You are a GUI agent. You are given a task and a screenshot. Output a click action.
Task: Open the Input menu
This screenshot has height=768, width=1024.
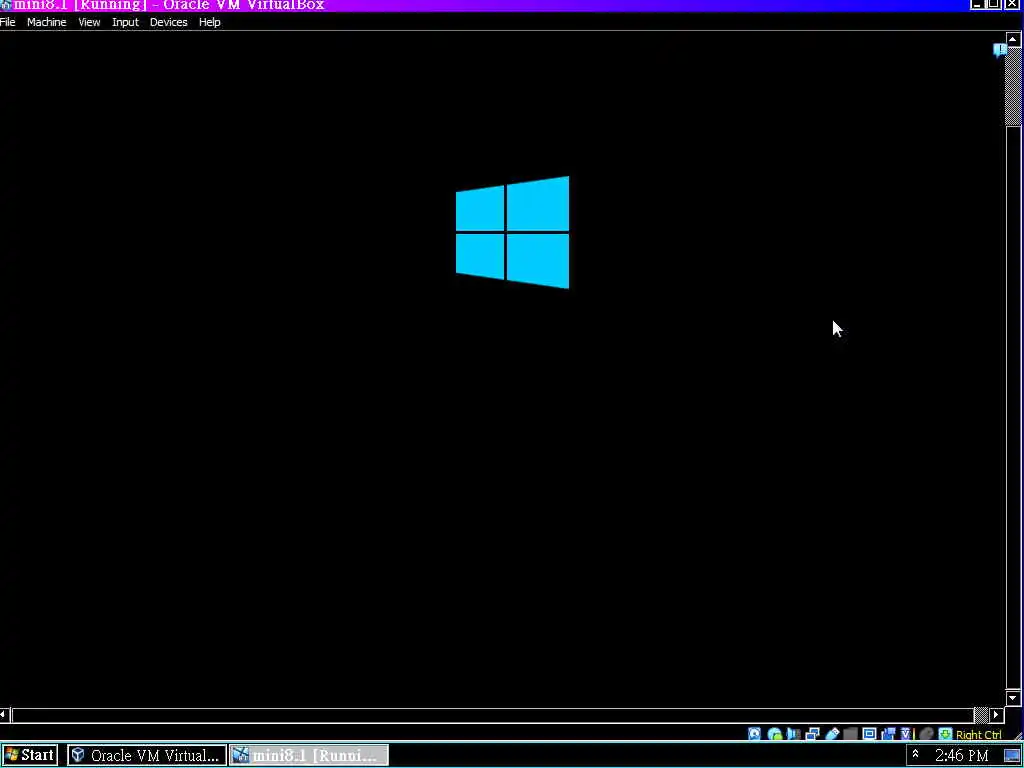[x=125, y=22]
